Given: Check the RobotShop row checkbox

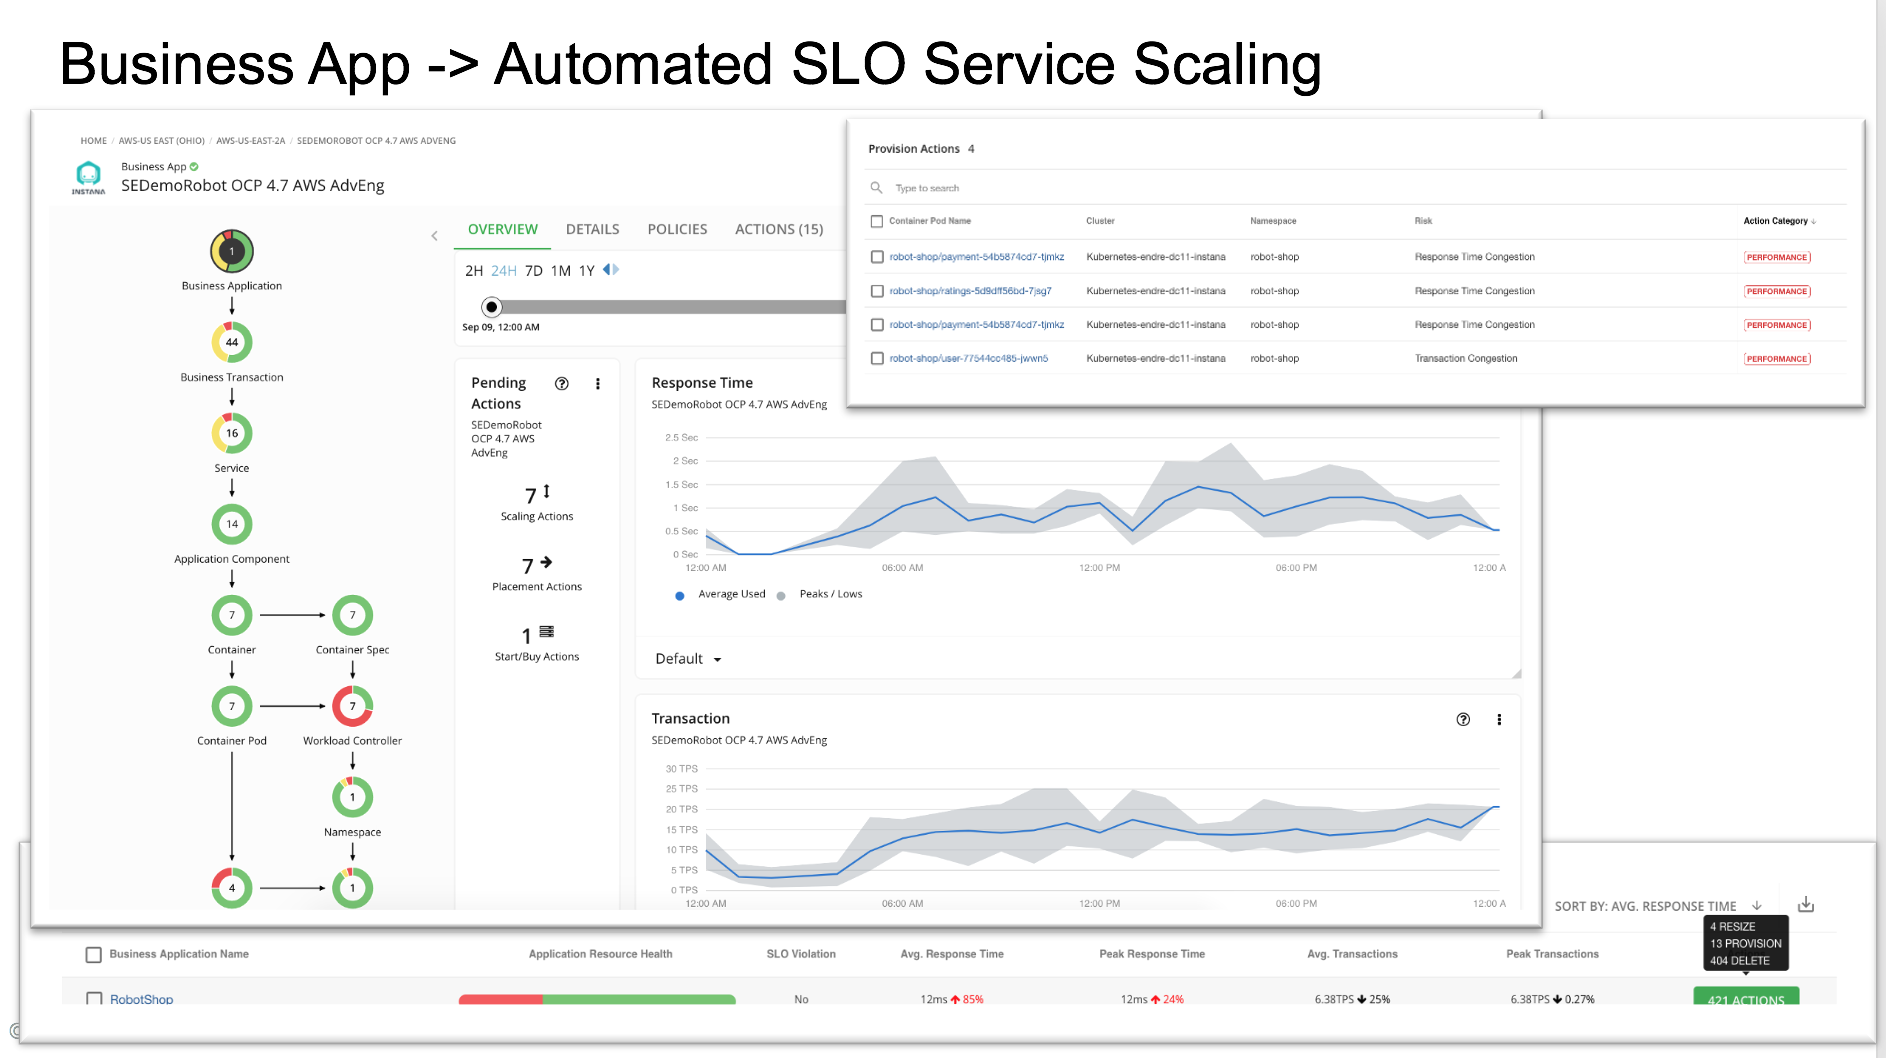Looking at the screenshot, I should coord(94,998).
